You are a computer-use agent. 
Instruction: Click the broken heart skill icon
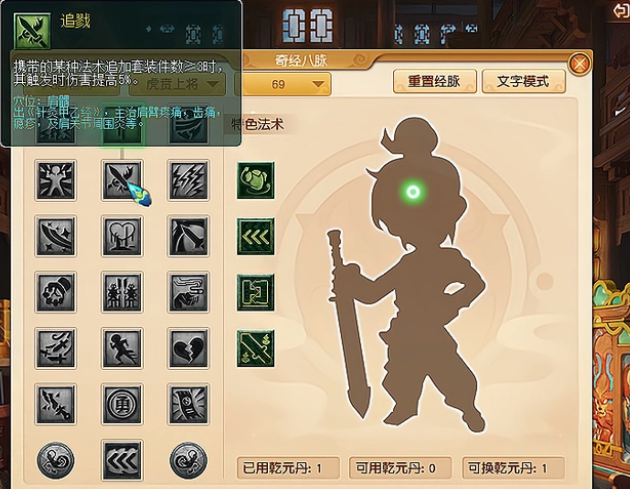(188, 348)
